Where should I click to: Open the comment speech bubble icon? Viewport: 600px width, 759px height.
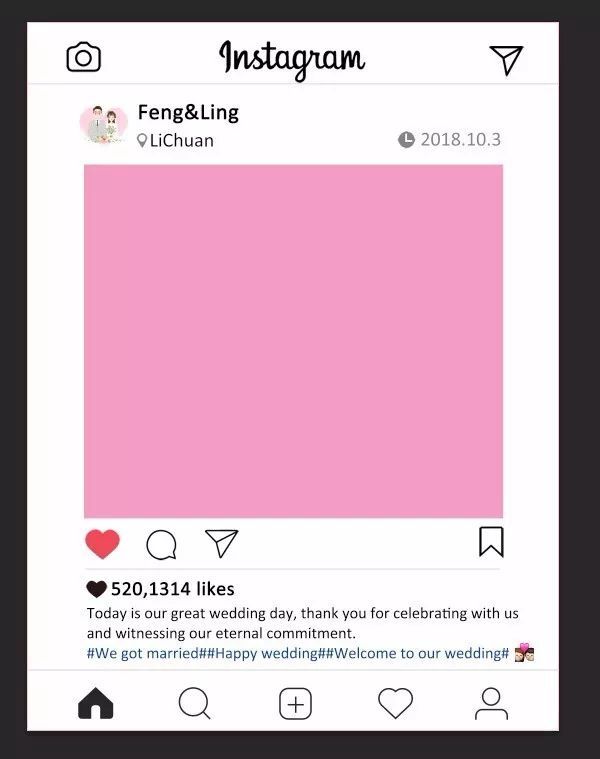161,545
